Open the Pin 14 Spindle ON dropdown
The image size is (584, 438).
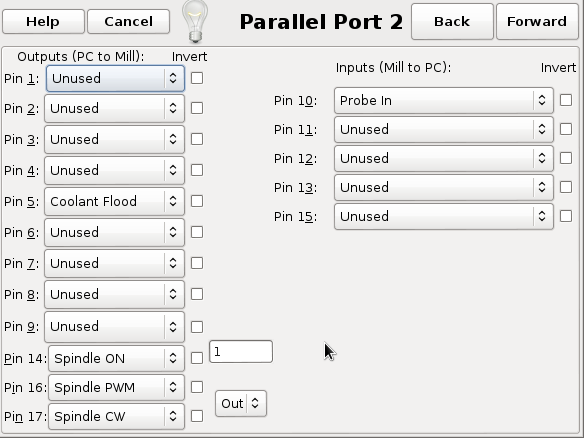pyautogui.click(x=116, y=358)
